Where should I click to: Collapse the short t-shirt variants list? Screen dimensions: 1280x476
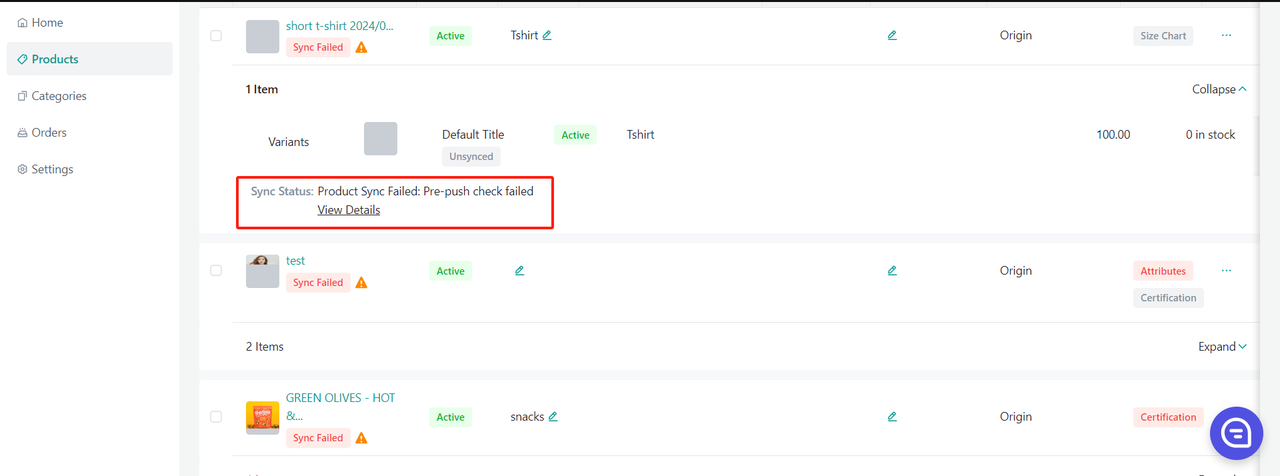[1219, 89]
